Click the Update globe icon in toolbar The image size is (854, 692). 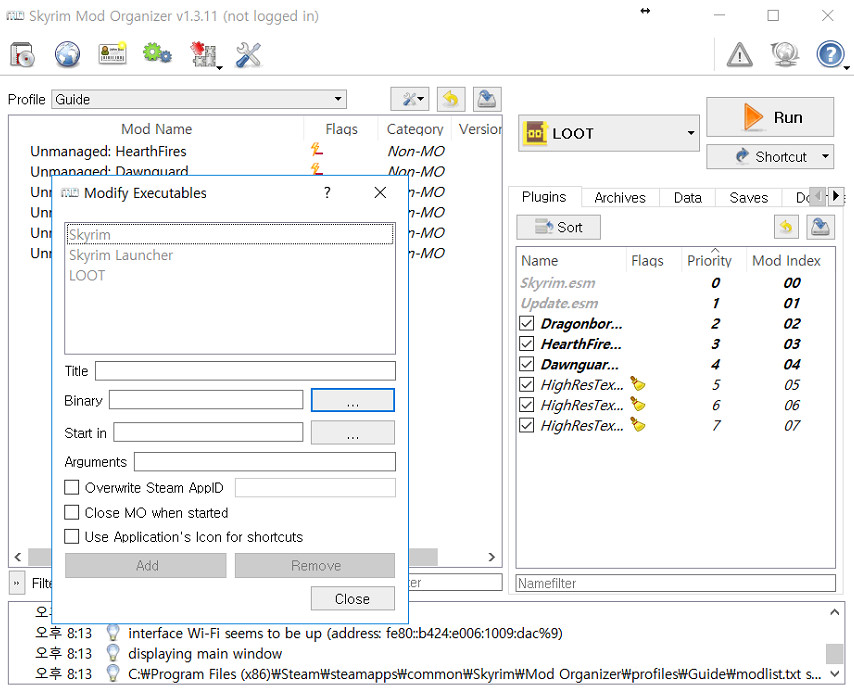784,54
